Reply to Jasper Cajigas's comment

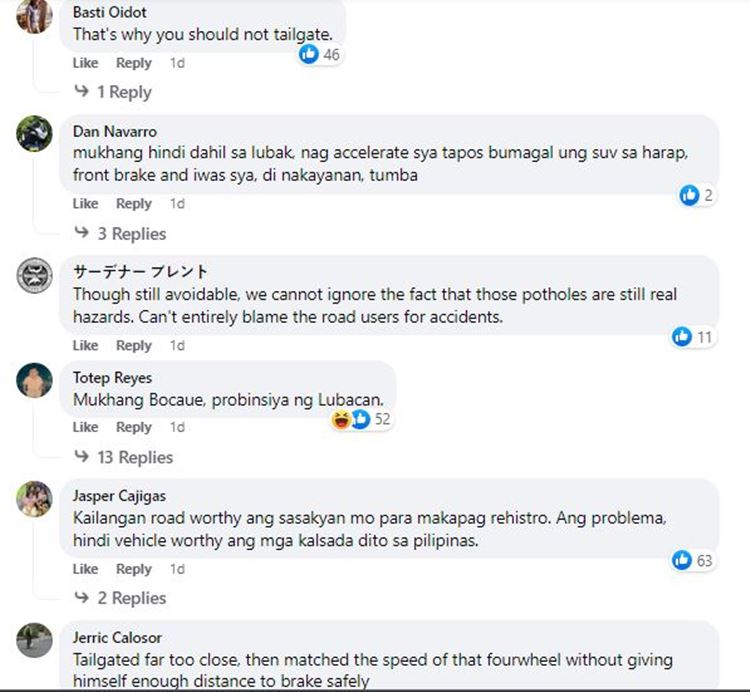[133, 569]
